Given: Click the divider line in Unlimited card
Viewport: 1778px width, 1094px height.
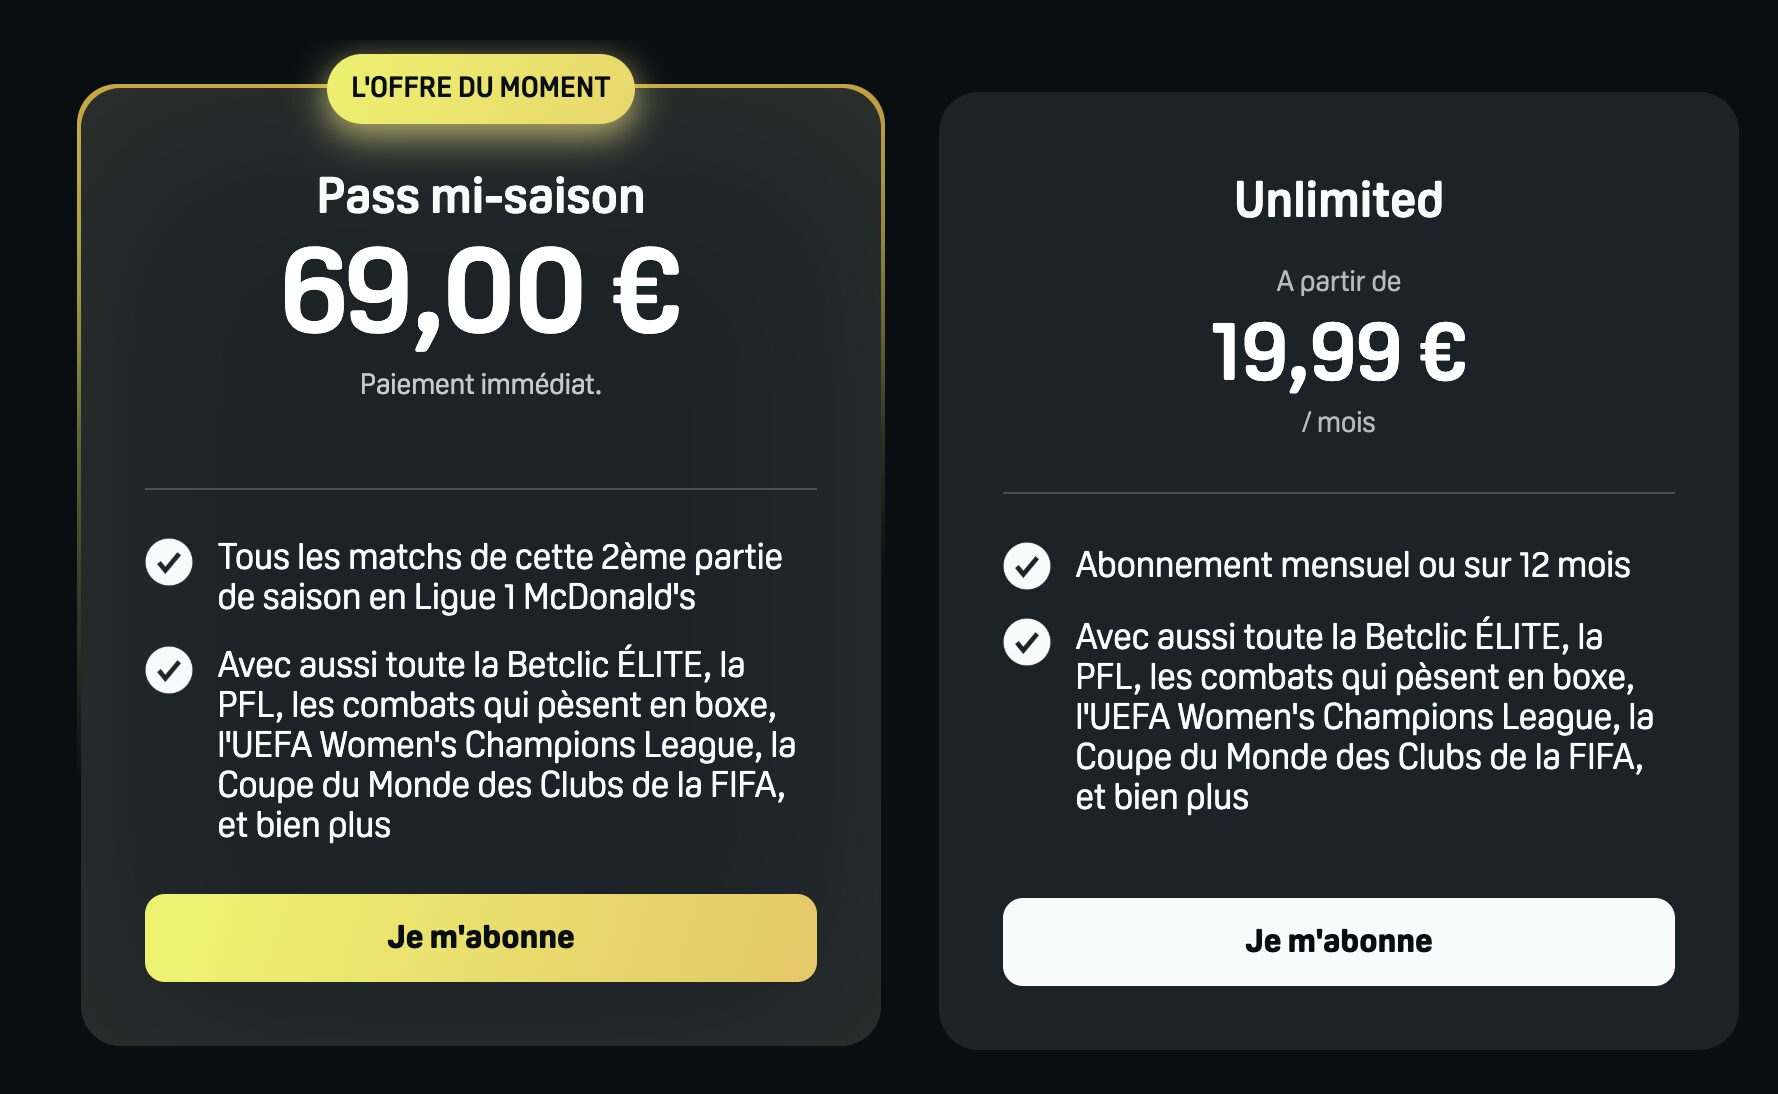Looking at the screenshot, I should (1338, 493).
